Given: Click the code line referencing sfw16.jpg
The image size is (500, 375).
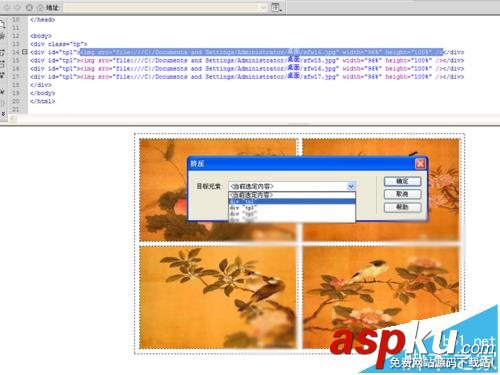Looking at the screenshot, I should click(x=247, y=68).
